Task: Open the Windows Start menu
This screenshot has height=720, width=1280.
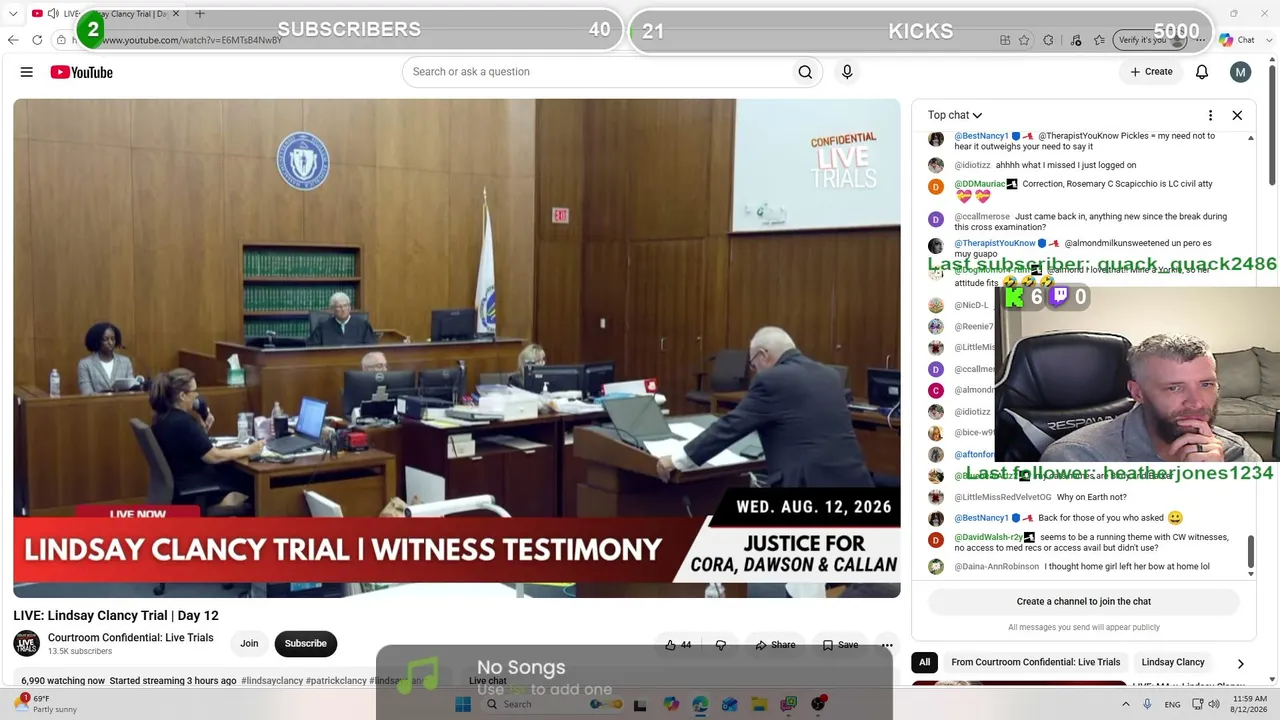Action: pyautogui.click(x=463, y=704)
